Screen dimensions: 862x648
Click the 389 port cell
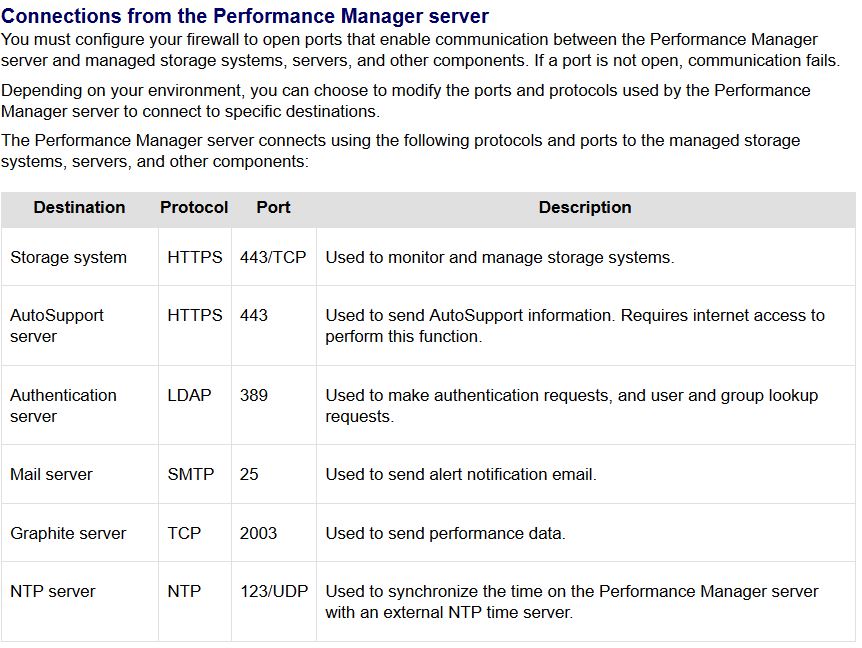pos(254,396)
